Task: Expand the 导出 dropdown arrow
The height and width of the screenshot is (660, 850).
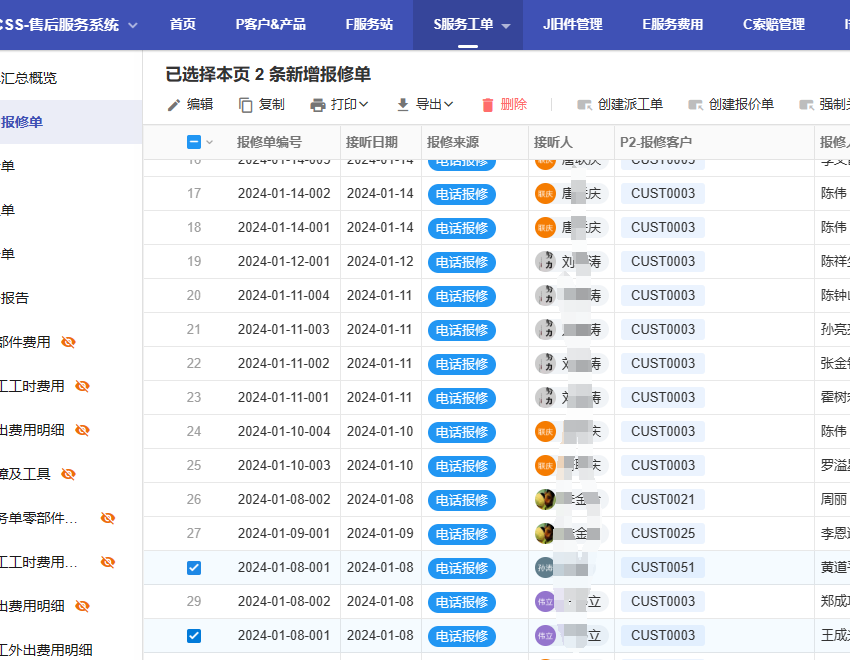Action: click(x=449, y=105)
